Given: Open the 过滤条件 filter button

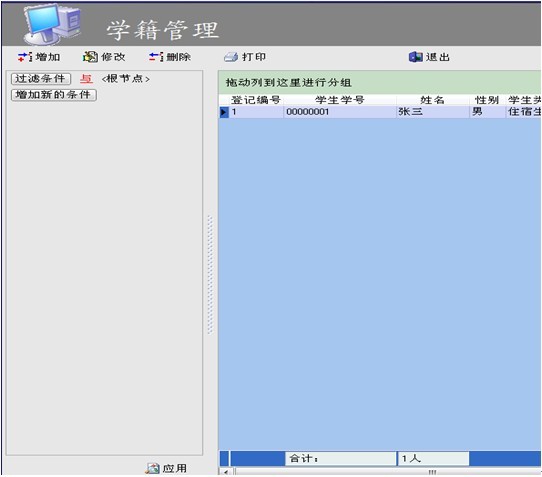Looking at the screenshot, I should 41,79.
